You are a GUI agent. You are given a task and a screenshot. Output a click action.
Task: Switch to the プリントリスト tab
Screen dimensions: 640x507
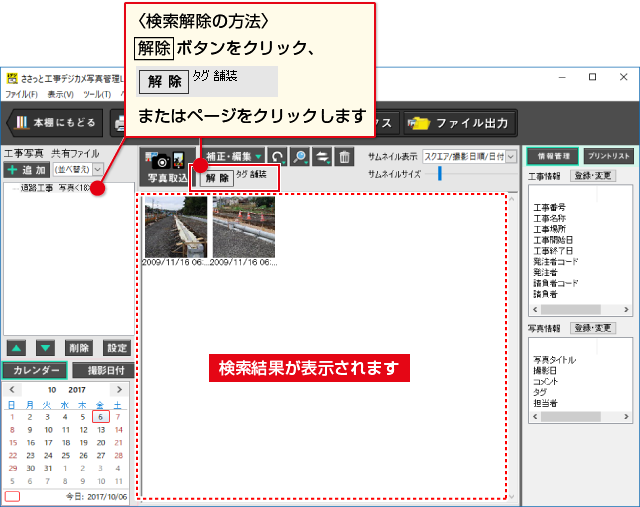click(609, 156)
